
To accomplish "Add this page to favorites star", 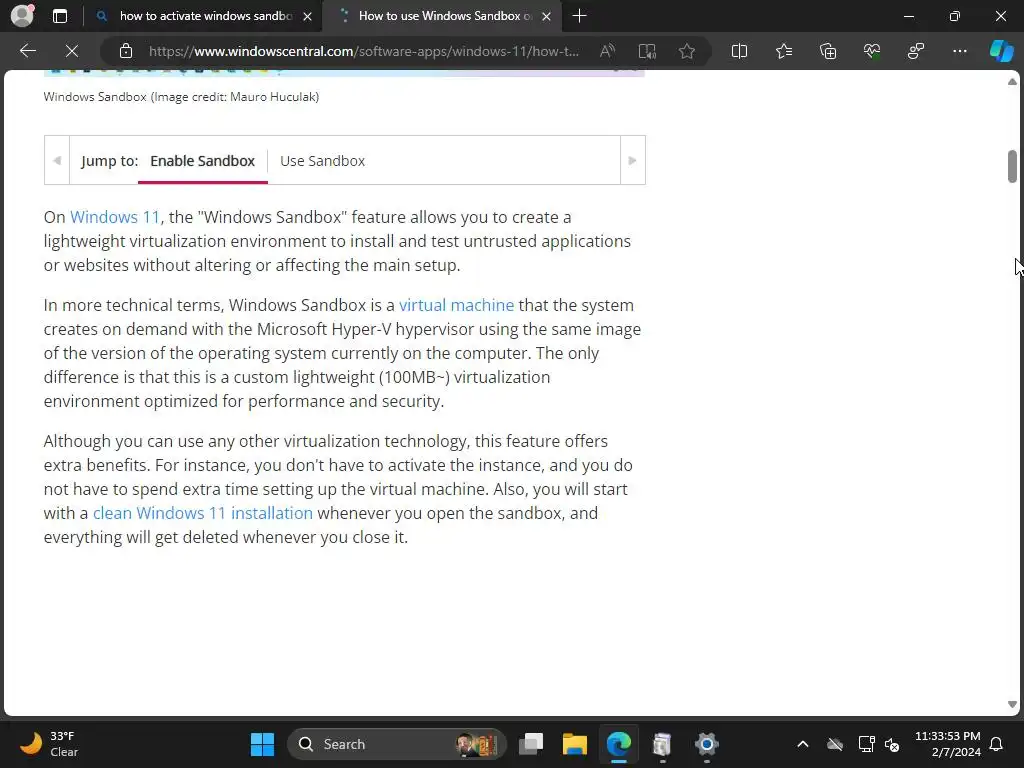I will (x=686, y=51).
